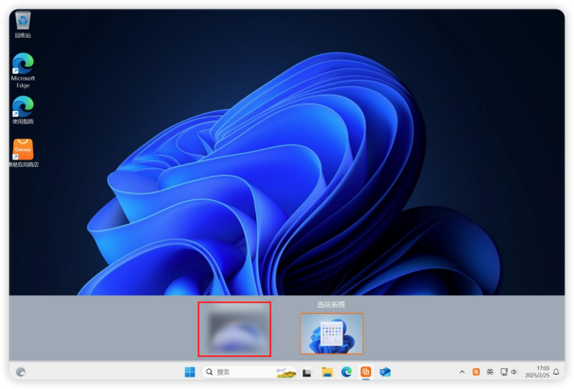574x389 pixels.
Task: Select the blurred desktop thumbnail in switcher
Action: 234,329
